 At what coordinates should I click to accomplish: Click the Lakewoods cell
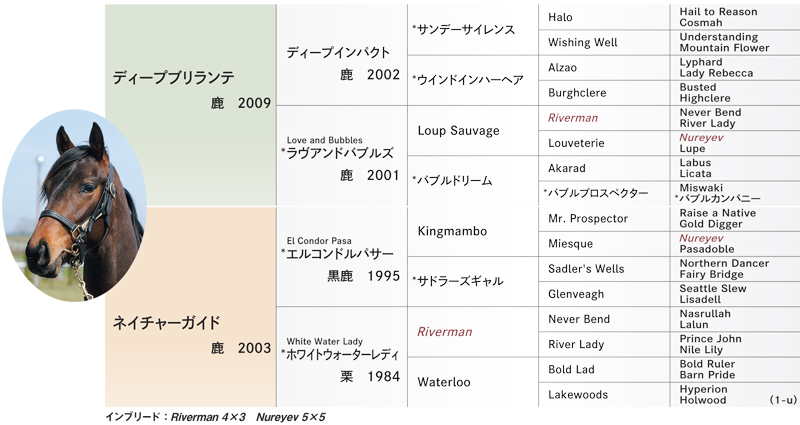tap(604, 394)
